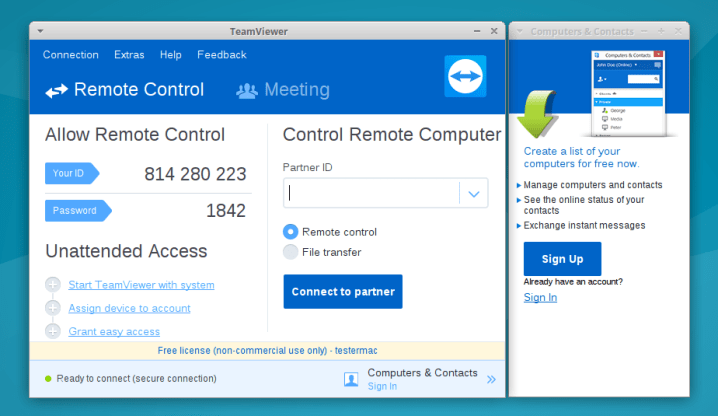Open the Grant easy access link
Image resolution: width=718 pixels, height=416 pixels.
tap(114, 331)
